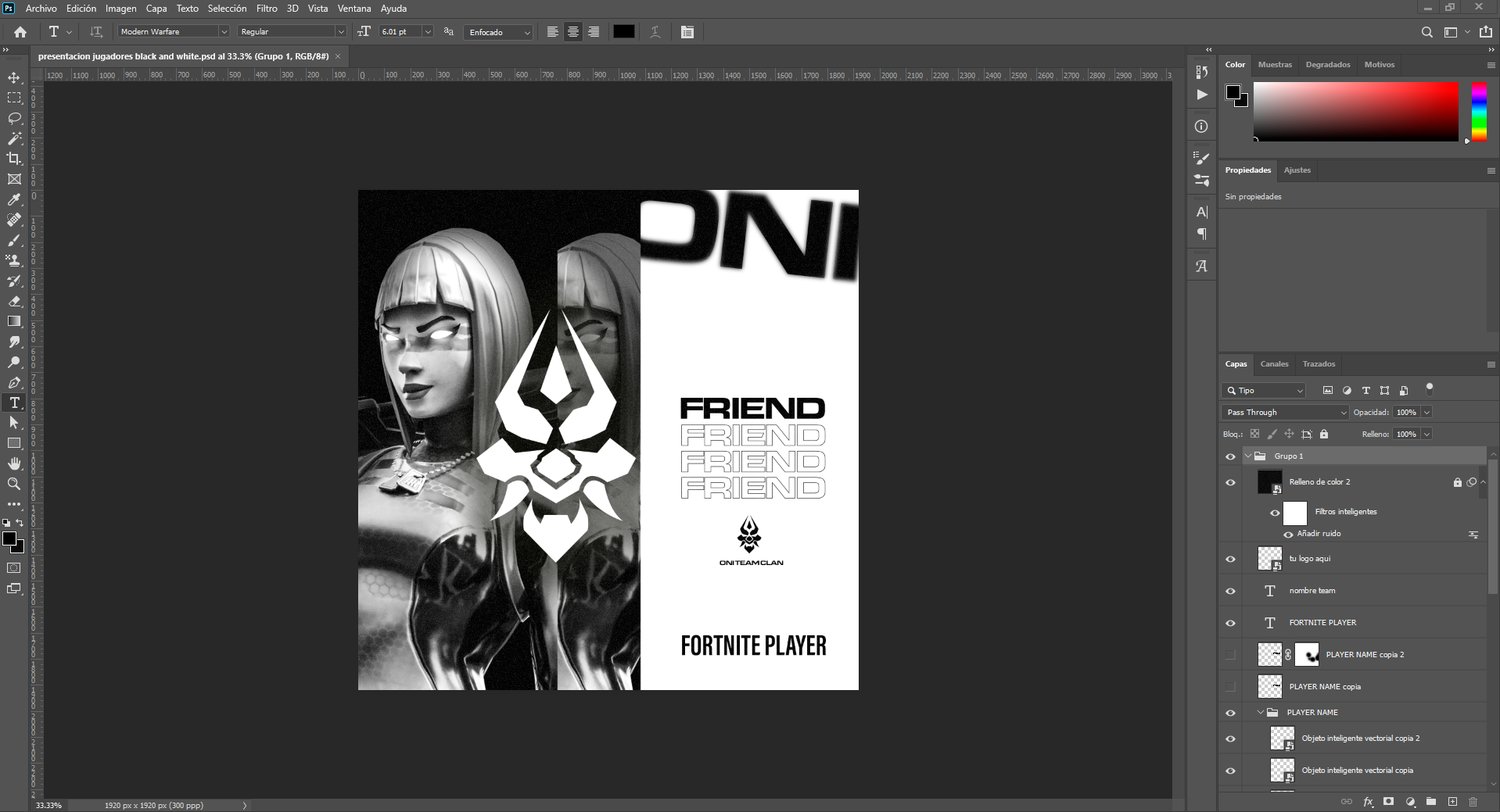This screenshot has width=1500, height=812.
Task: Collapse the Grupo 1 group
Action: [1247, 456]
